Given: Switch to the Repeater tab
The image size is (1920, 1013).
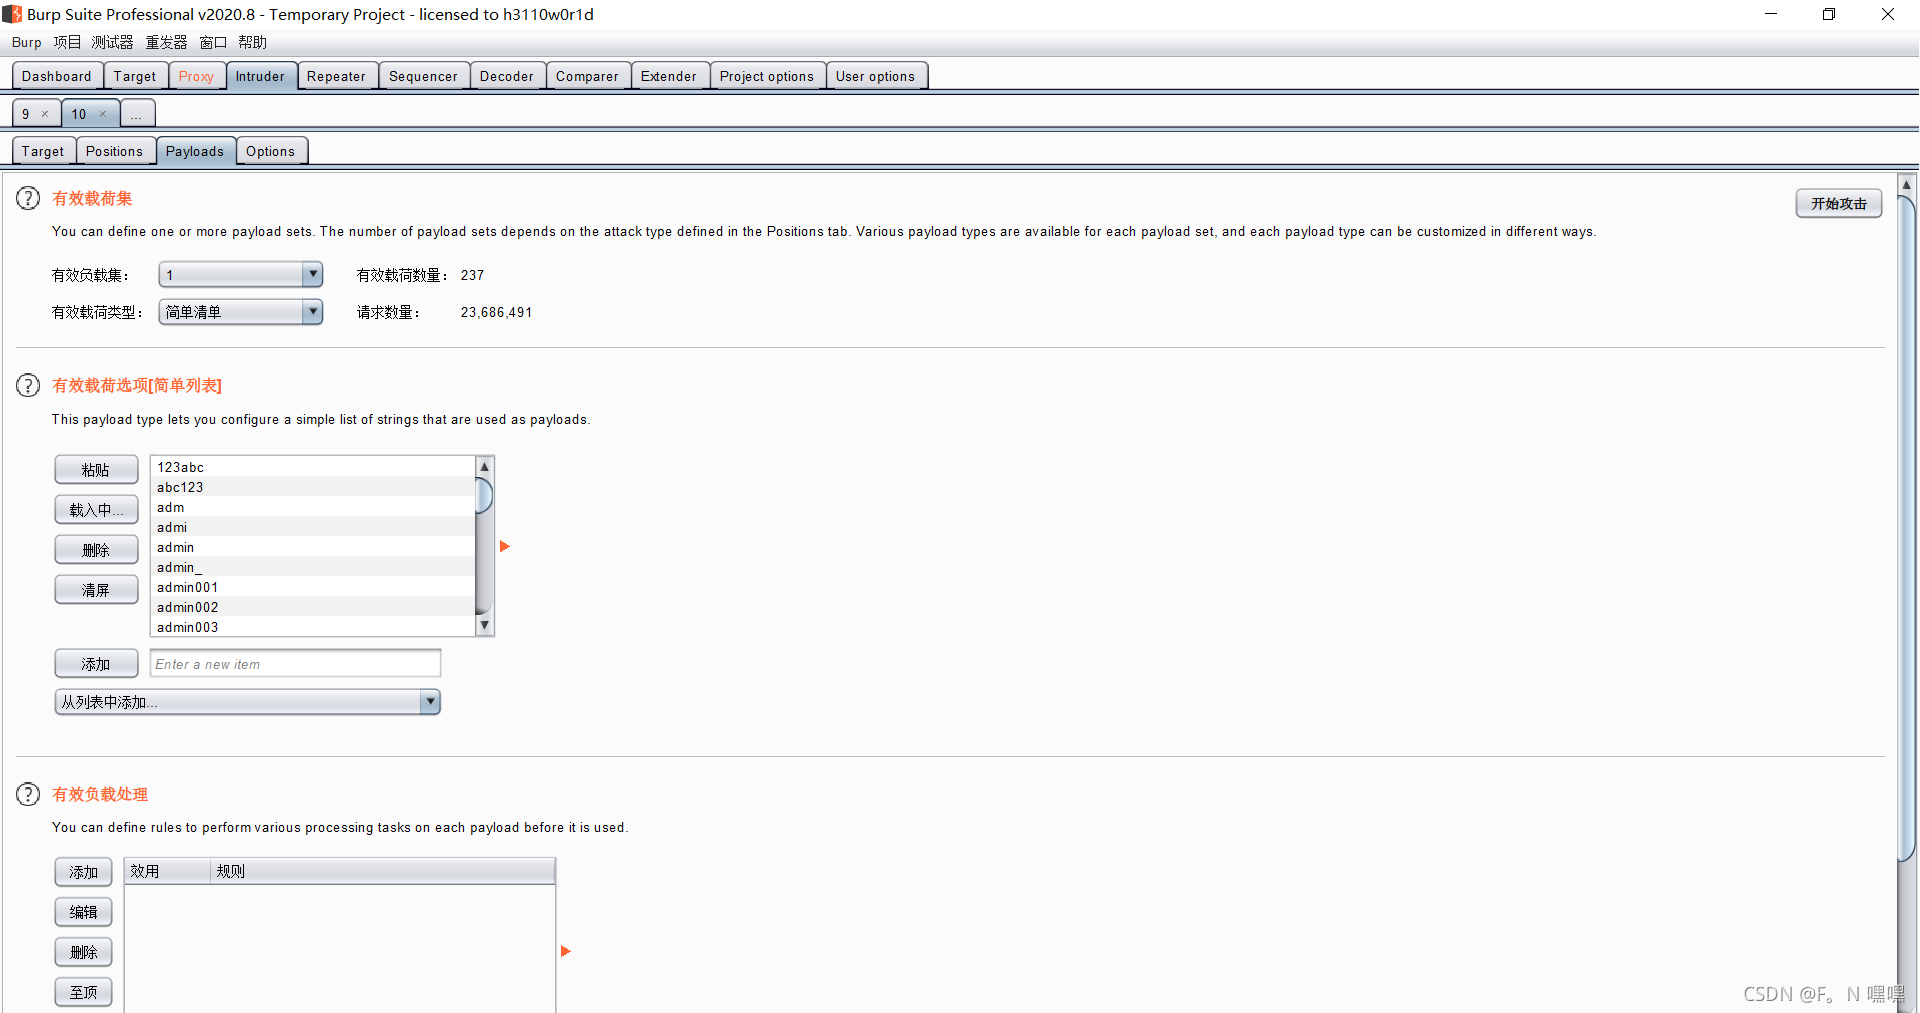Looking at the screenshot, I should (336, 76).
